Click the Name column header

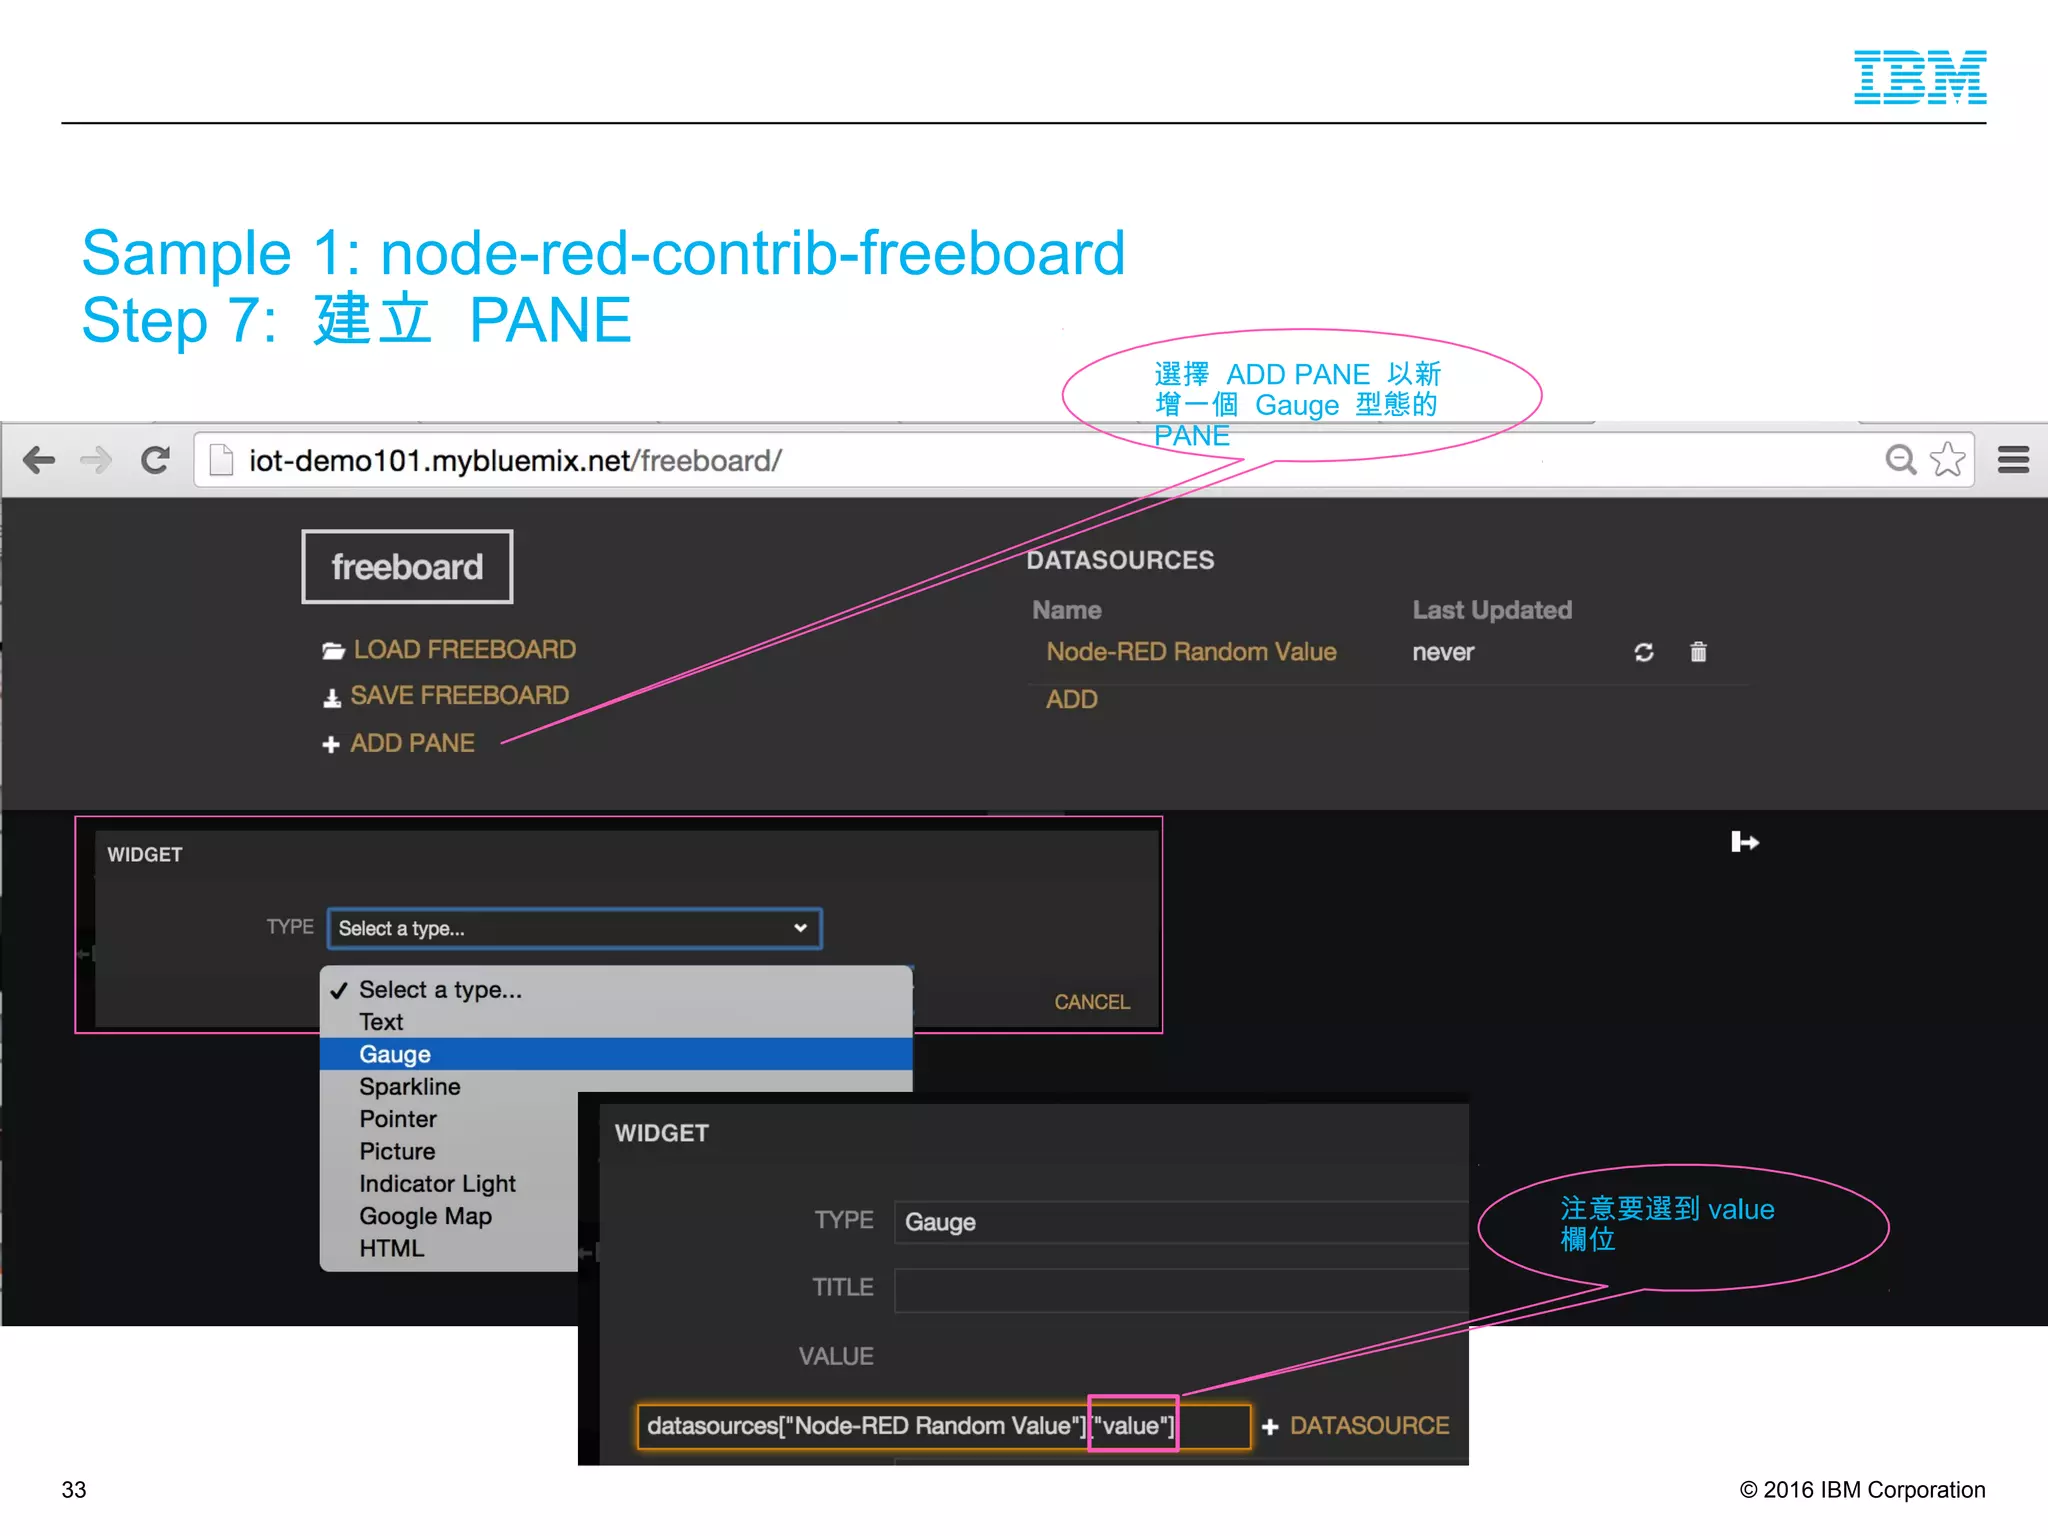point(1067,610)
